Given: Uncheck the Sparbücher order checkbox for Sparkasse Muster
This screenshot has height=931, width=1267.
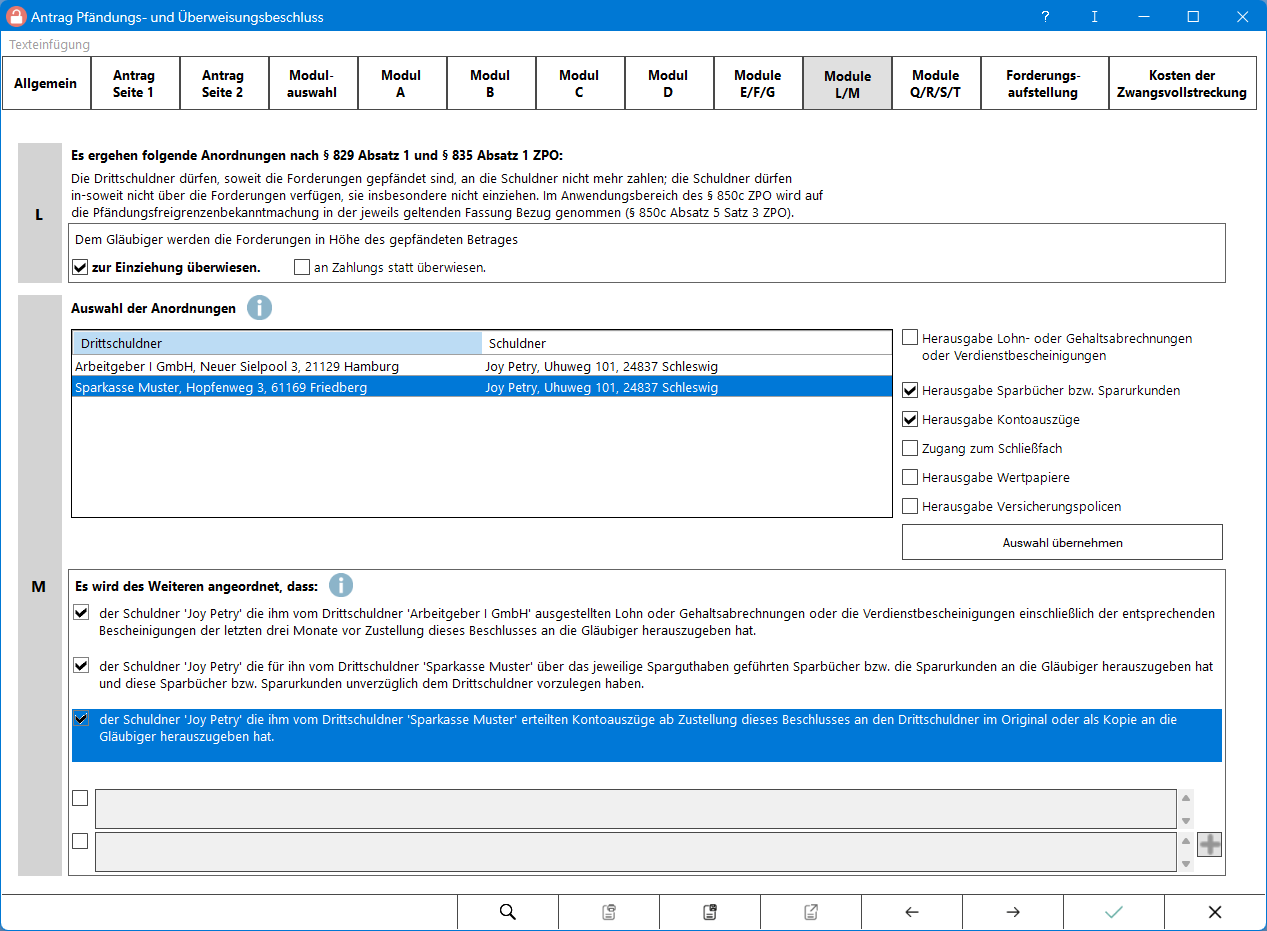Looking at the screenshot, I should (x=81, y=665).
